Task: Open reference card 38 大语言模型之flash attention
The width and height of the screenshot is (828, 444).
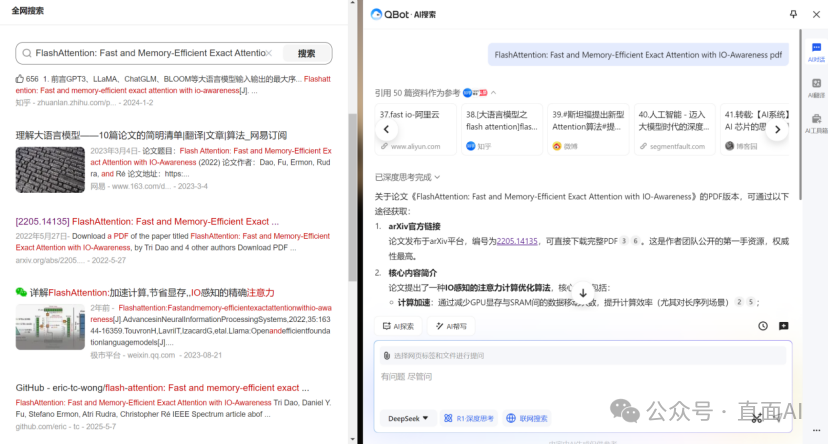Action: coord(502,129)
